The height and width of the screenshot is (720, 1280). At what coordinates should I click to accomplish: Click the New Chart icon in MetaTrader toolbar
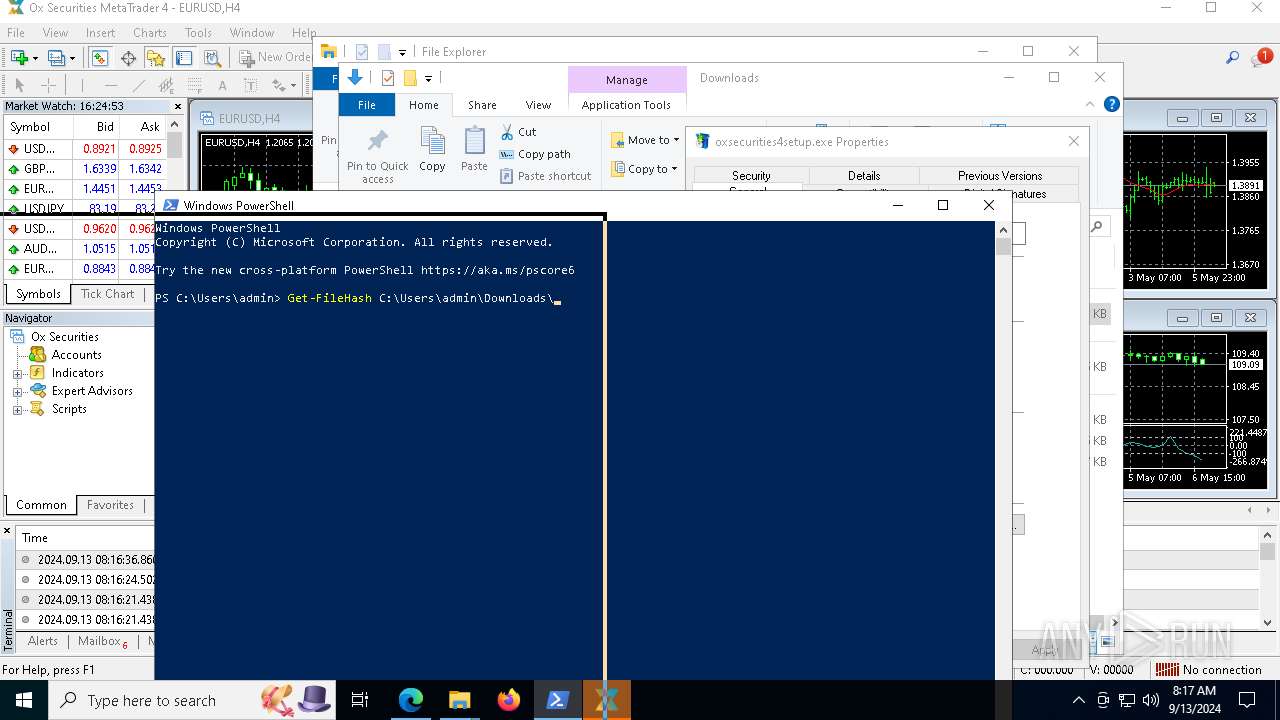(x=19, y=58)
